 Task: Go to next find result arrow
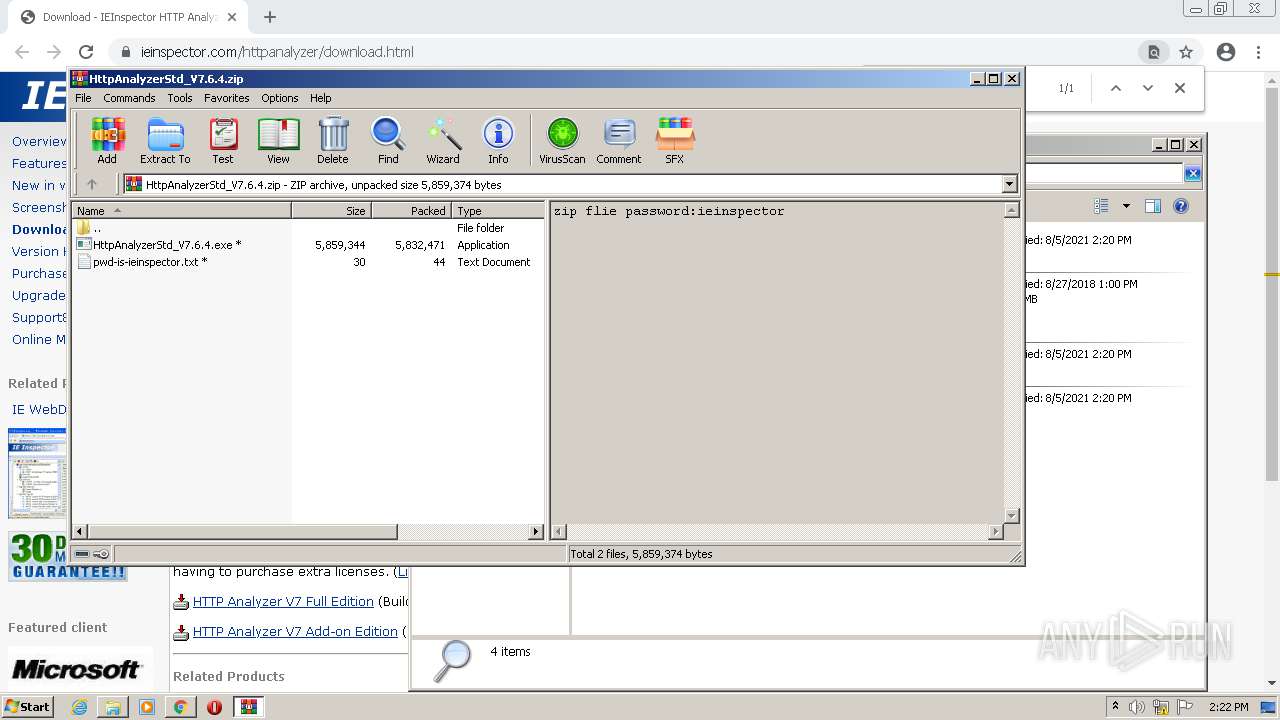tap(1148, 88)
